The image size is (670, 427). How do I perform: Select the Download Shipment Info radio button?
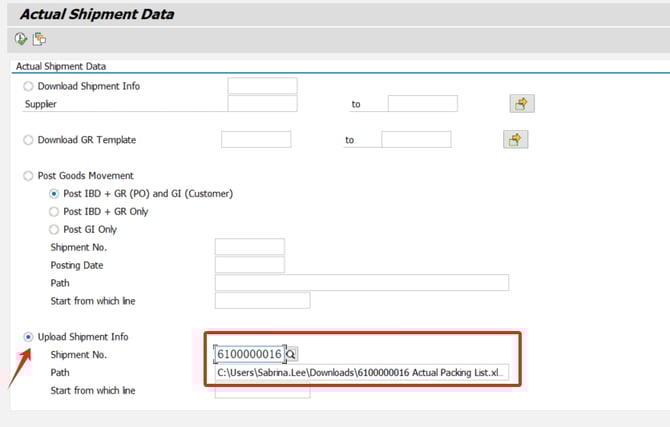pos(28,86)
